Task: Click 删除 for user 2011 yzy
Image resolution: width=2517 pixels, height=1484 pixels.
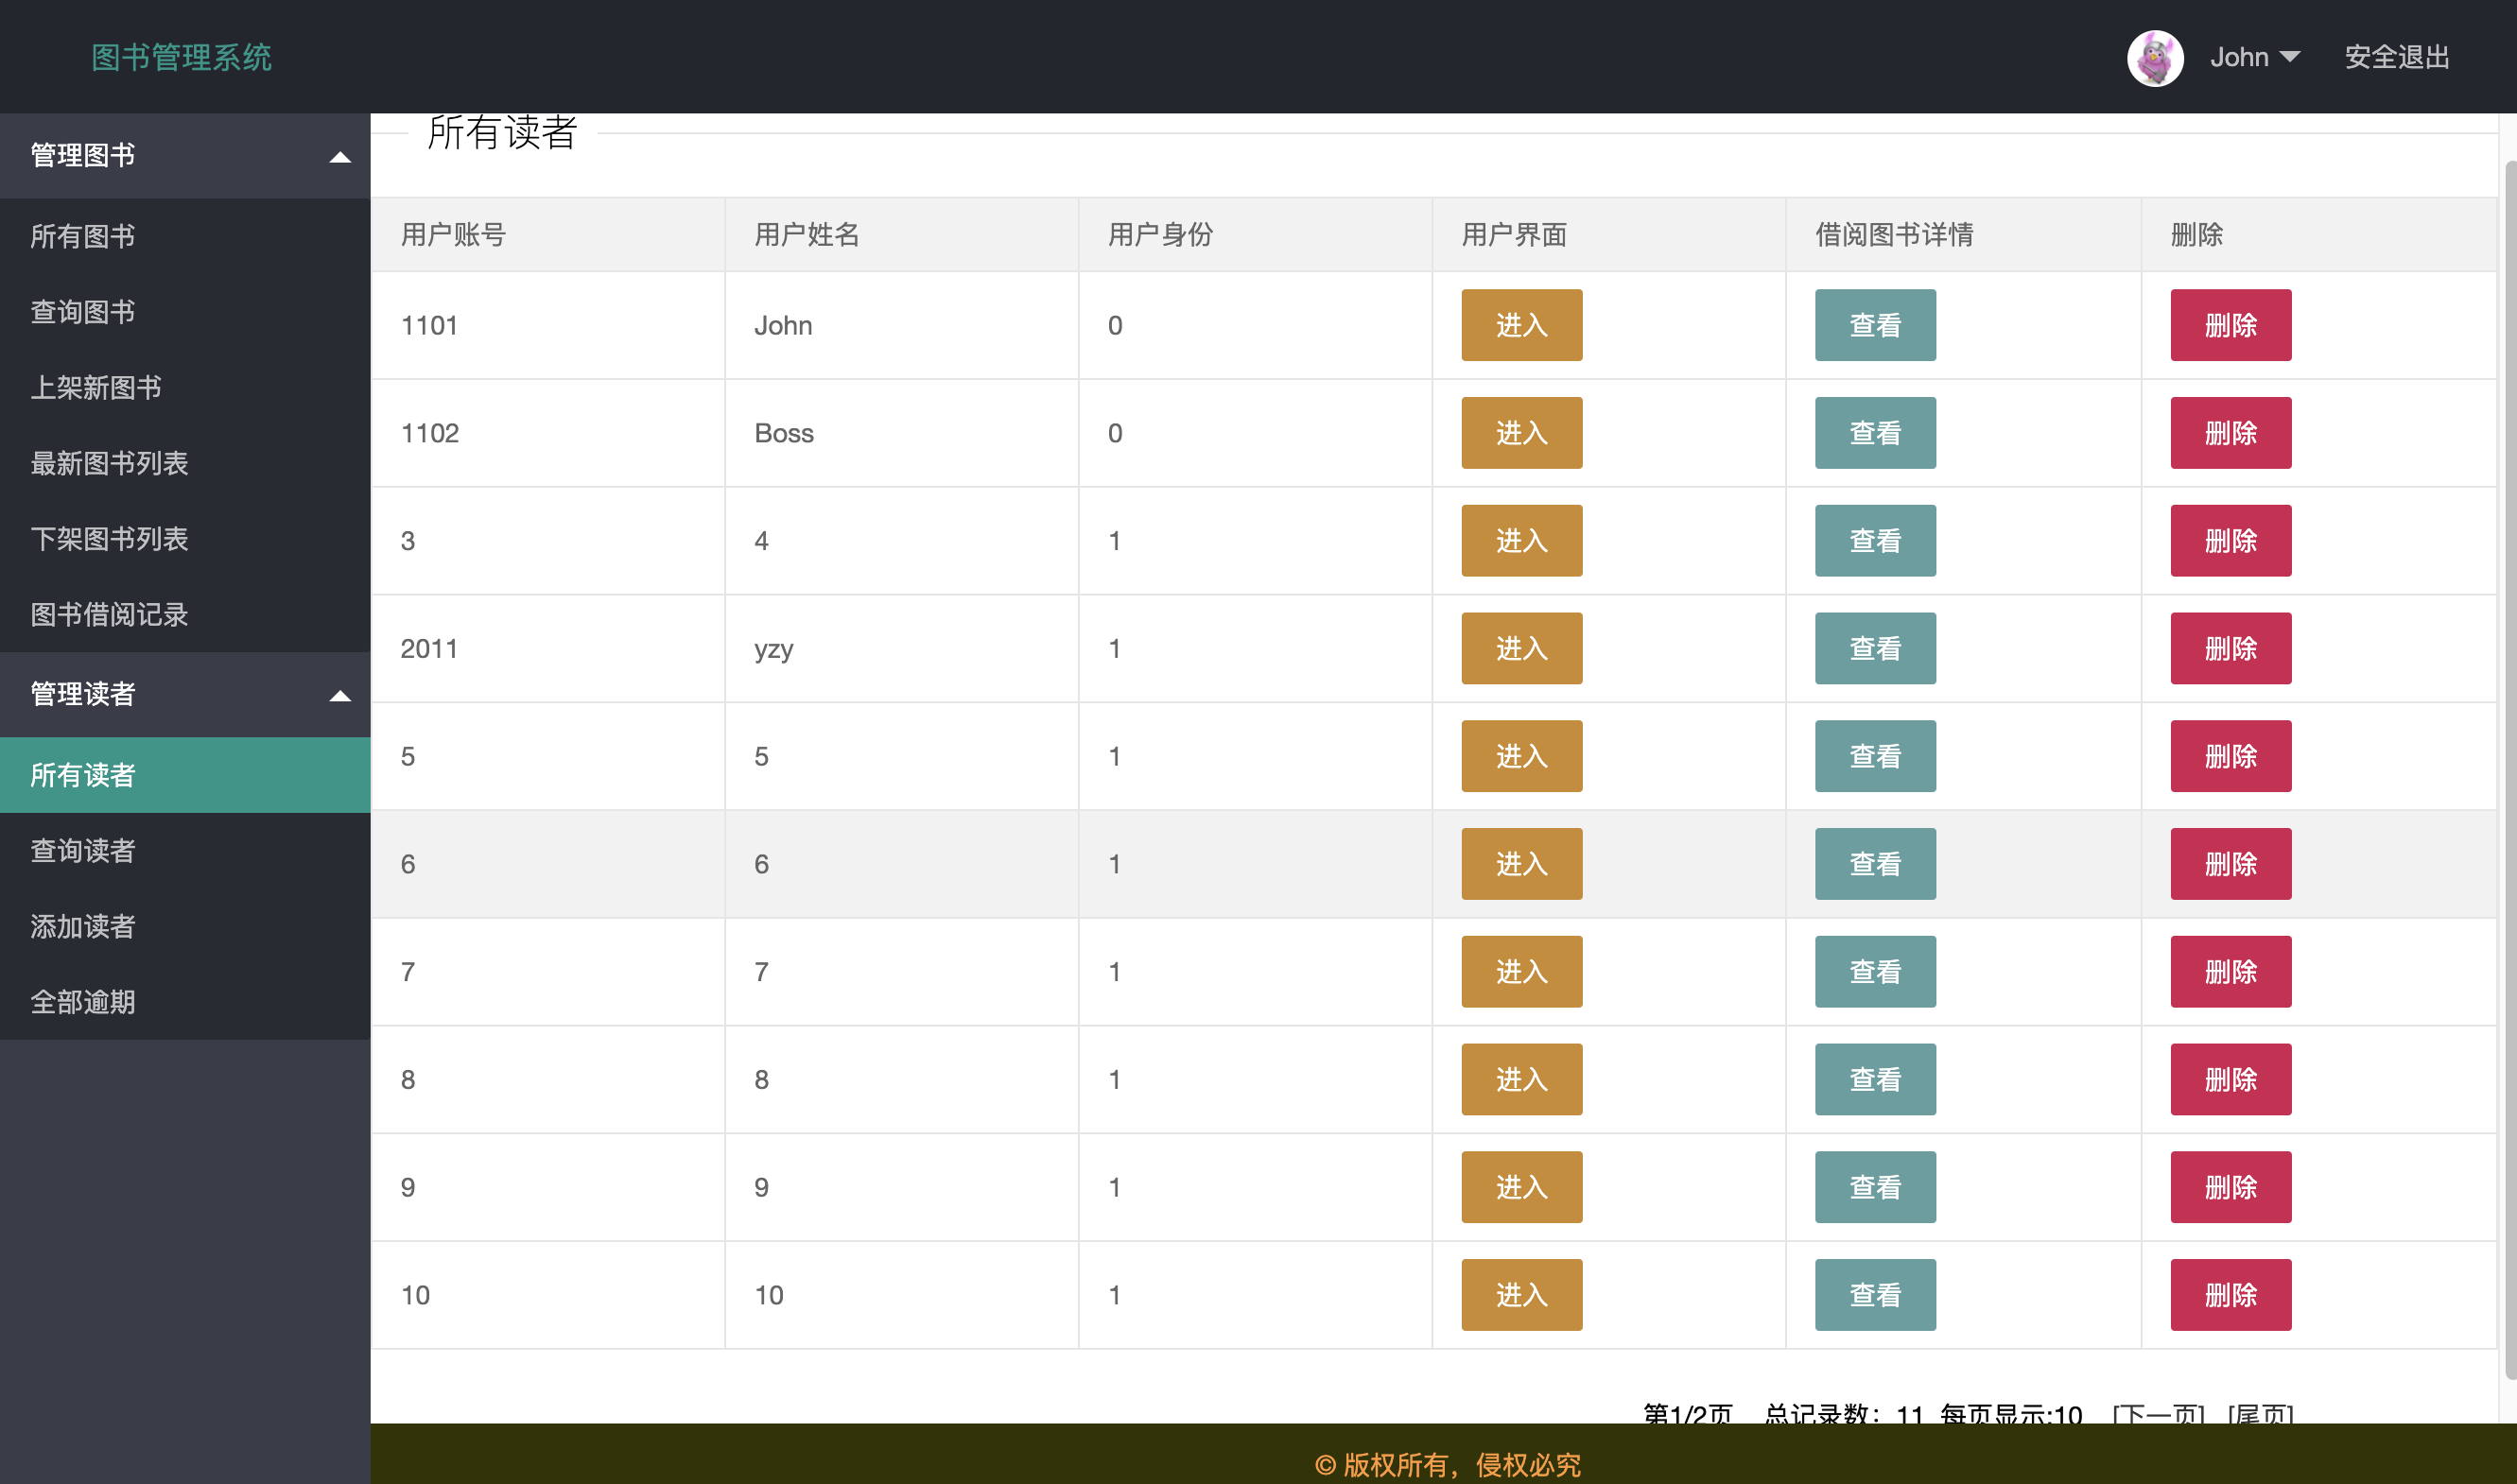Action: click(x=2230, y=648)
